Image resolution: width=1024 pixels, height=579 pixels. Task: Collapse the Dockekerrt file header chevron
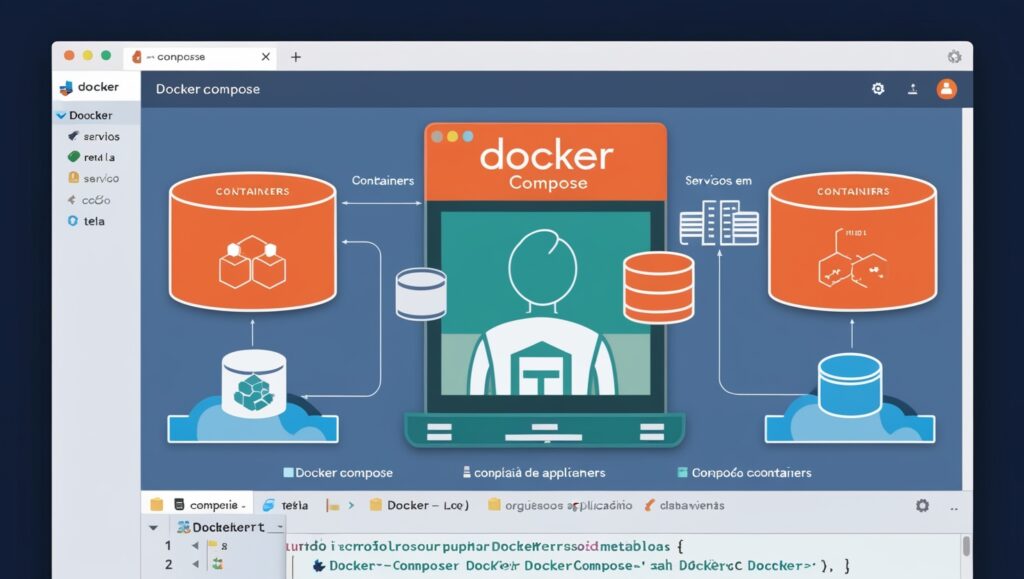pyautogui.click(x=151, y=527)
